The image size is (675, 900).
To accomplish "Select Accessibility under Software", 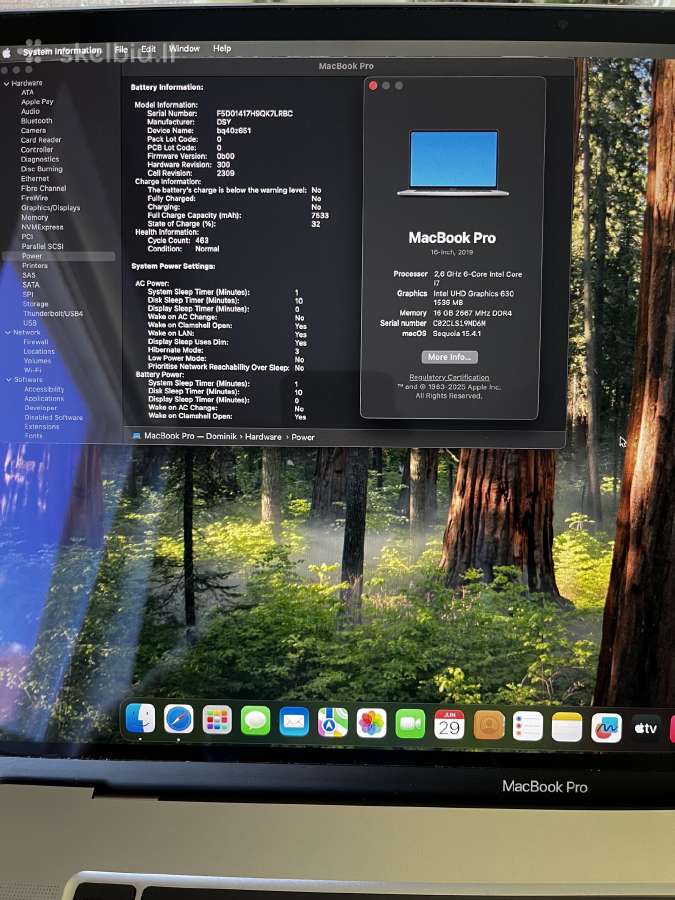I will point(44,389).
